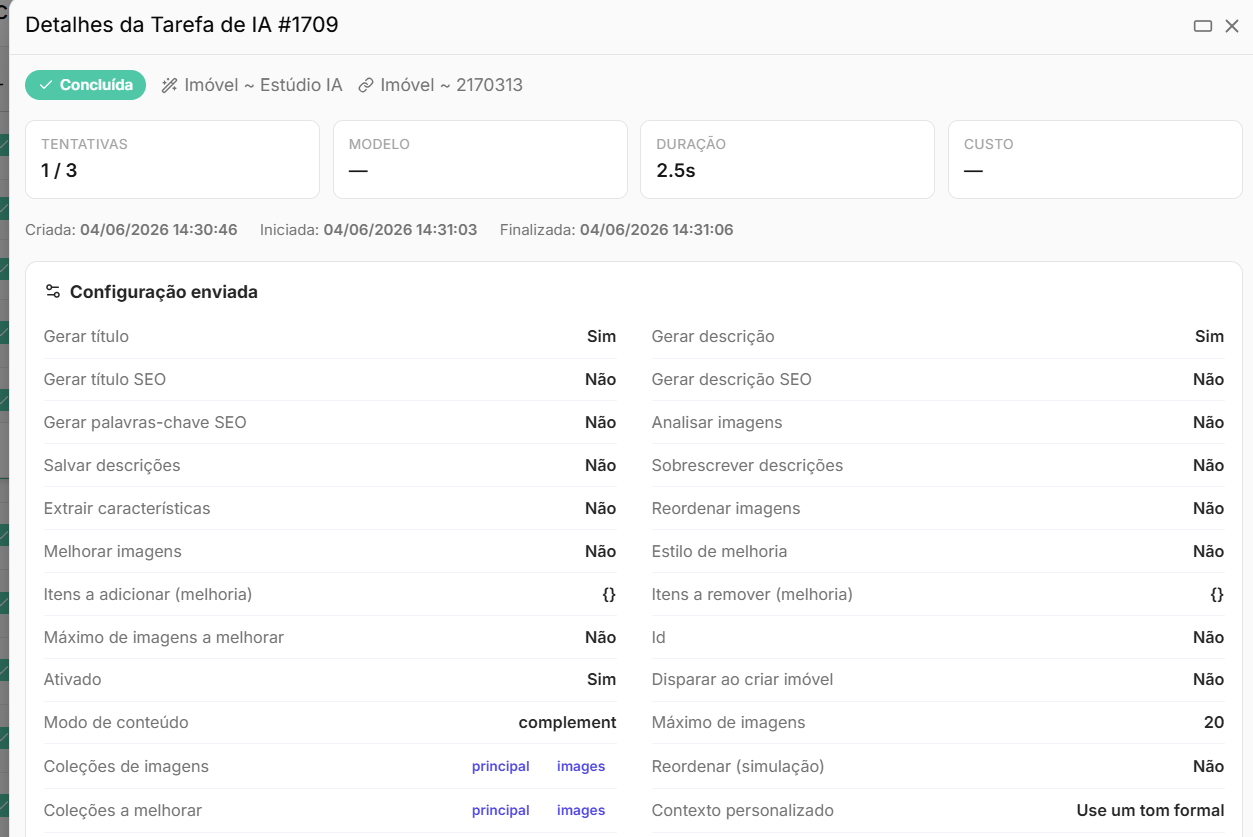The image size is (1253, 837).
Task: Click the Não value for Reordenar imagens
Action: (1209, 509)
